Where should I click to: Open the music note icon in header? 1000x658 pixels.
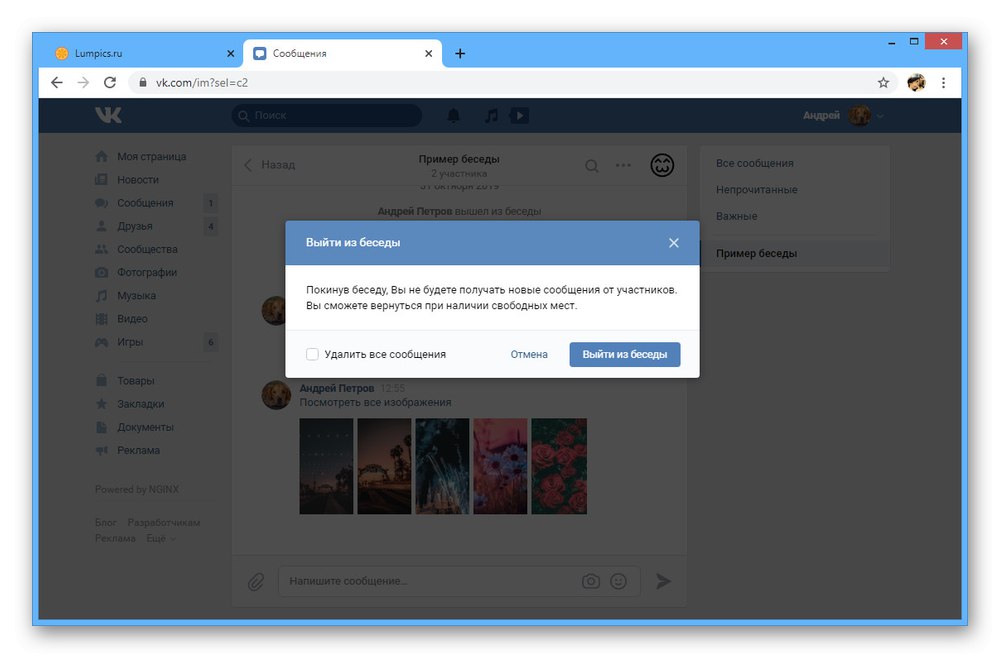pyautogui.click(x=491, y=115)
